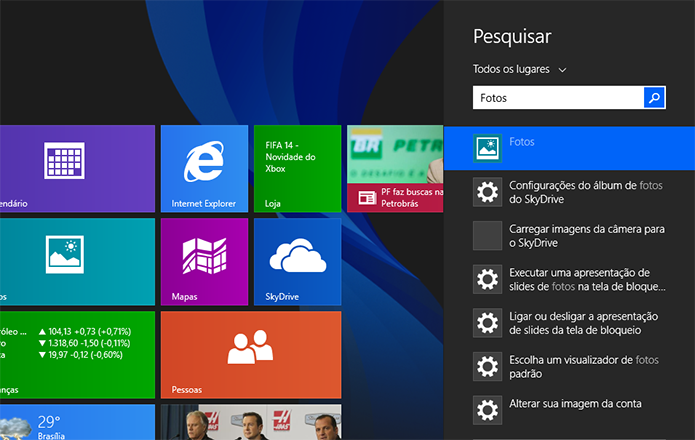Click the blue magnifier search button
The image size is (695, 440).
pos(654,98)
